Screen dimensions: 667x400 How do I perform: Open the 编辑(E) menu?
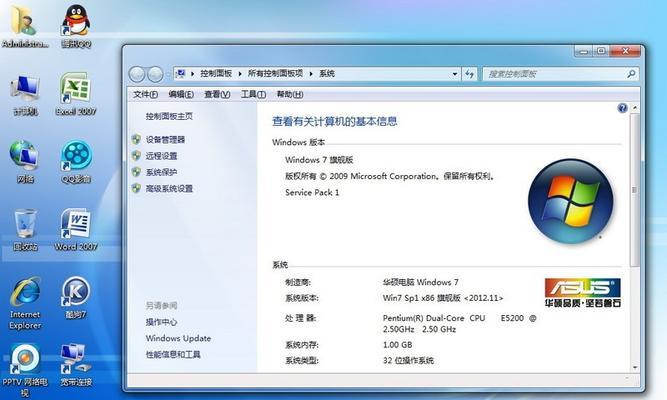[x=181, y=94]
